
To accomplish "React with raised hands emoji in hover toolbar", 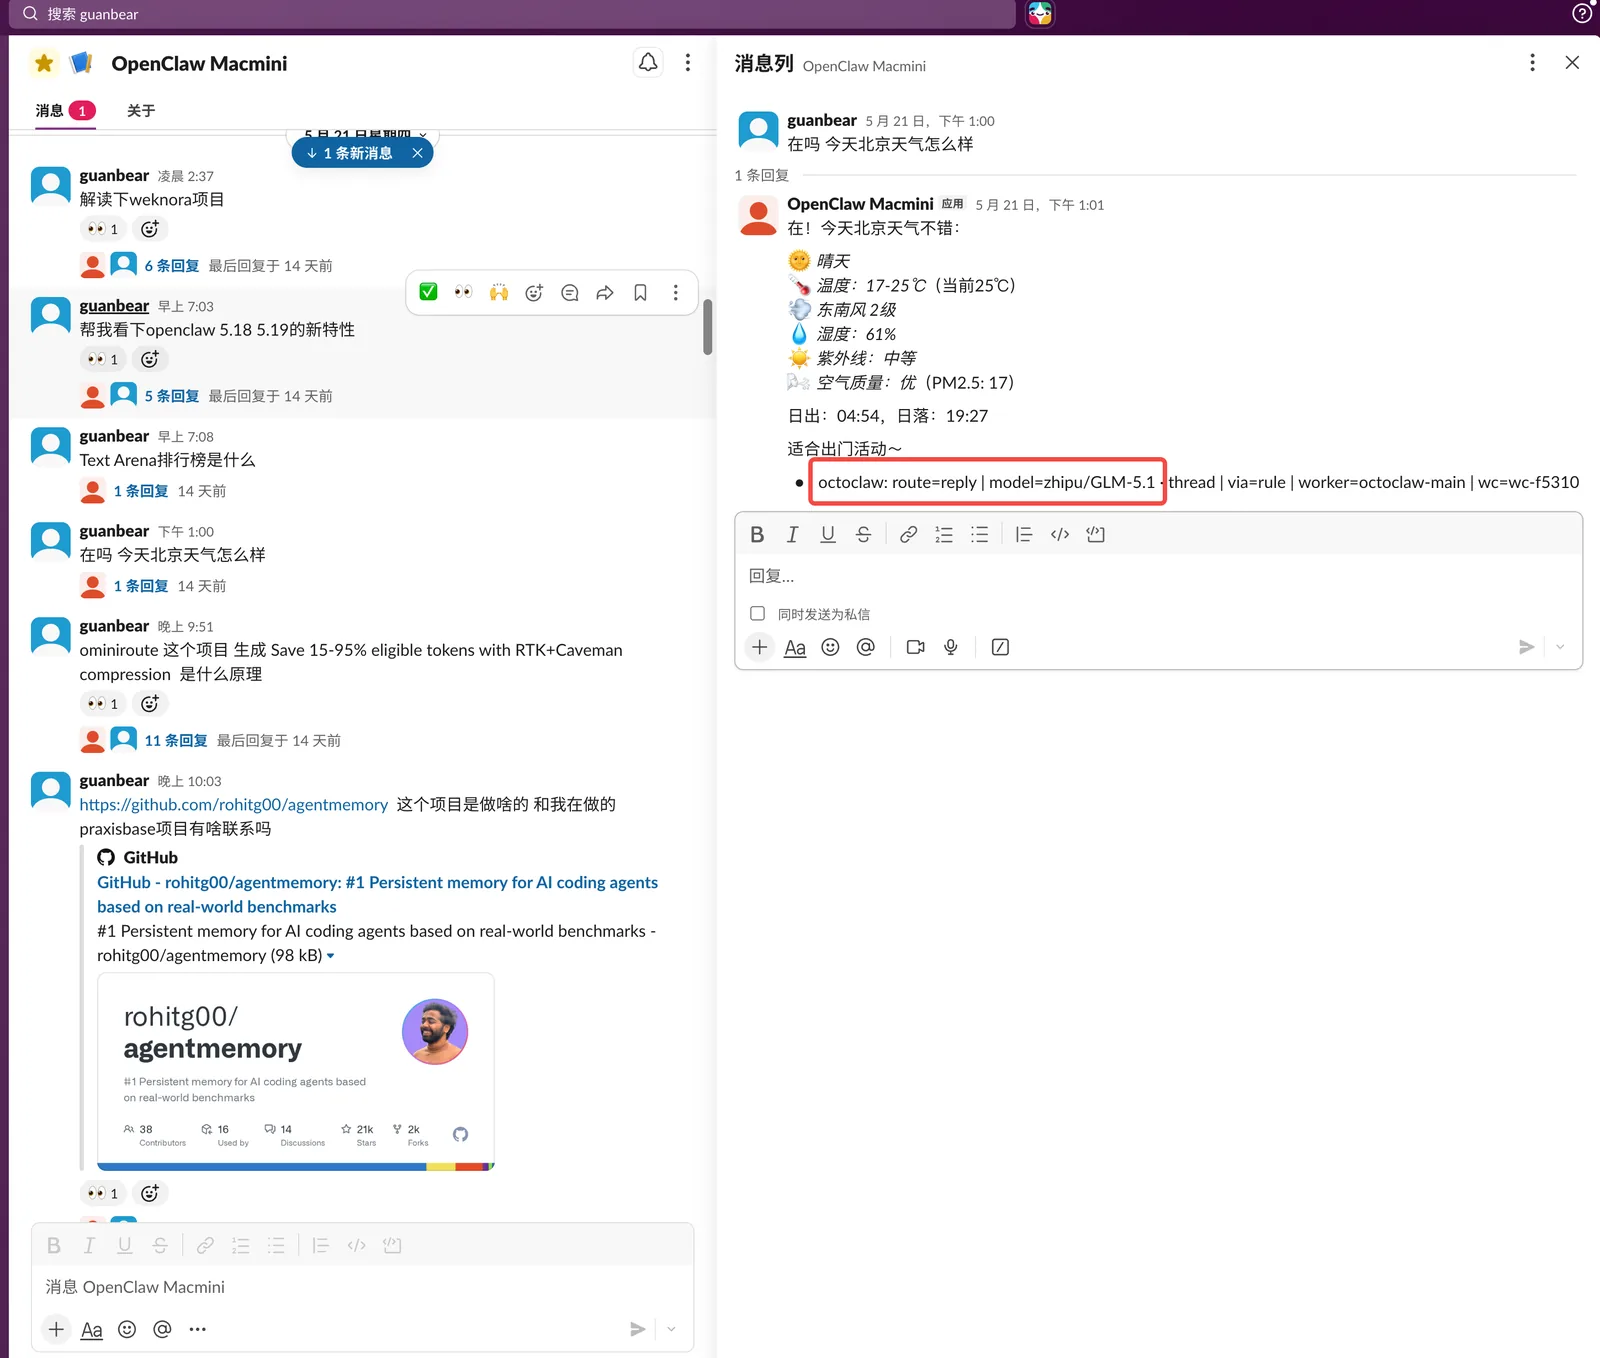I will click(499, 292).
